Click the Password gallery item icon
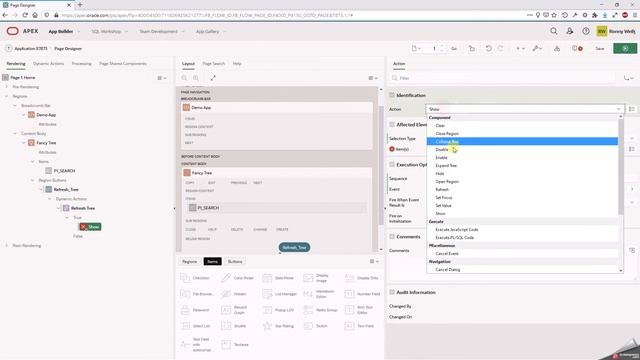This screenshot has width=640, height=360. pos(185,310)
